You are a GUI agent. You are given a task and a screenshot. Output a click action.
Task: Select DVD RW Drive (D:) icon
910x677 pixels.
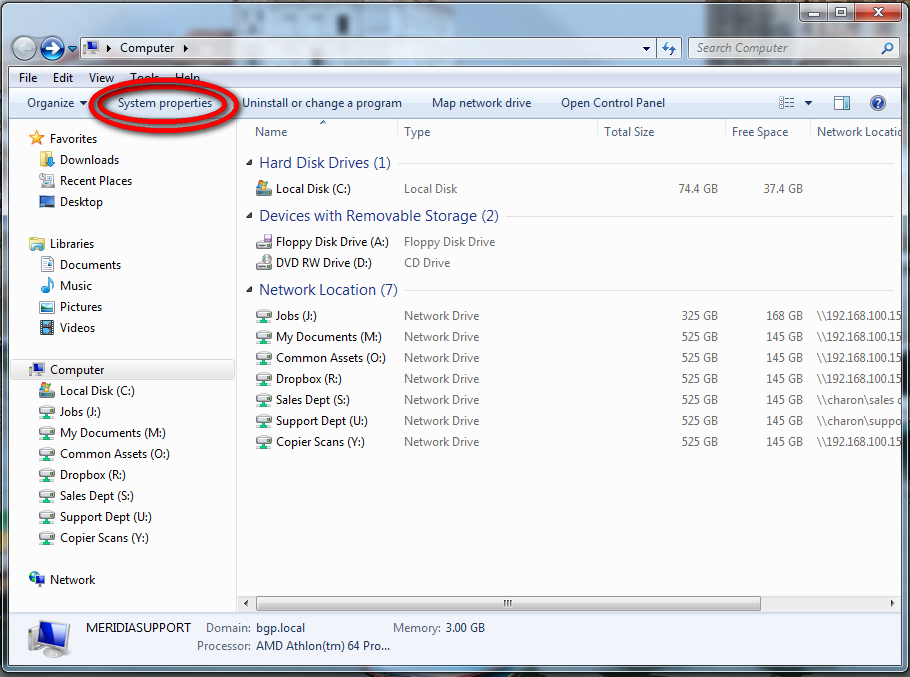pyautogui.click(x=264, y=263)
